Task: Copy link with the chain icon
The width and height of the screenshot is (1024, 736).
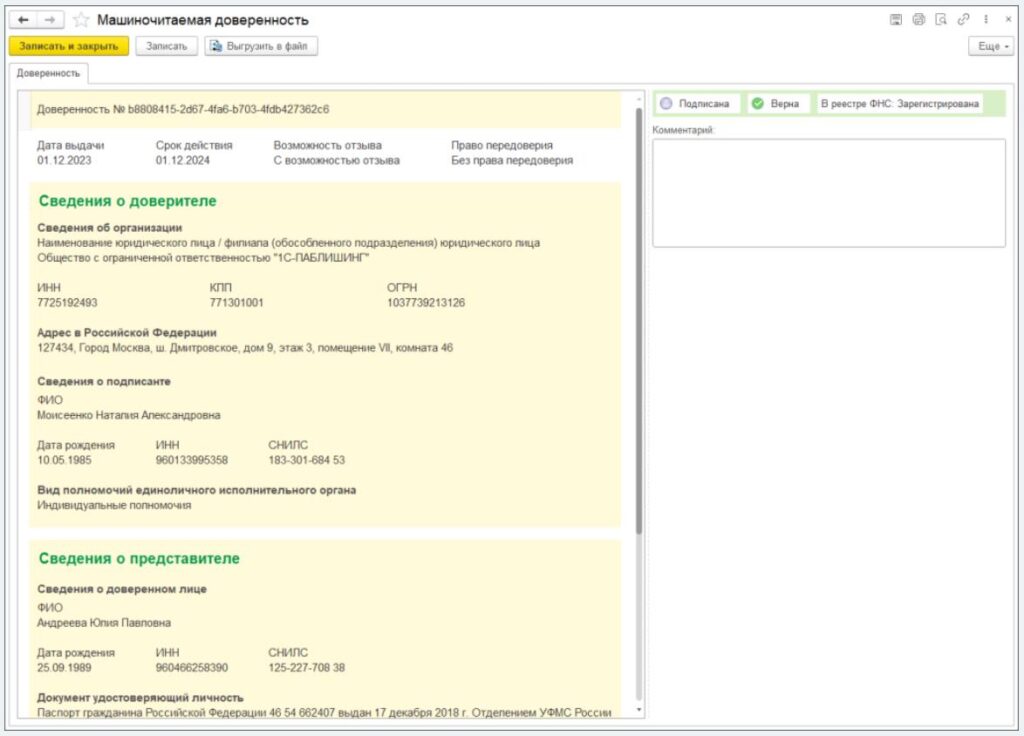Action: click(963, 20)
